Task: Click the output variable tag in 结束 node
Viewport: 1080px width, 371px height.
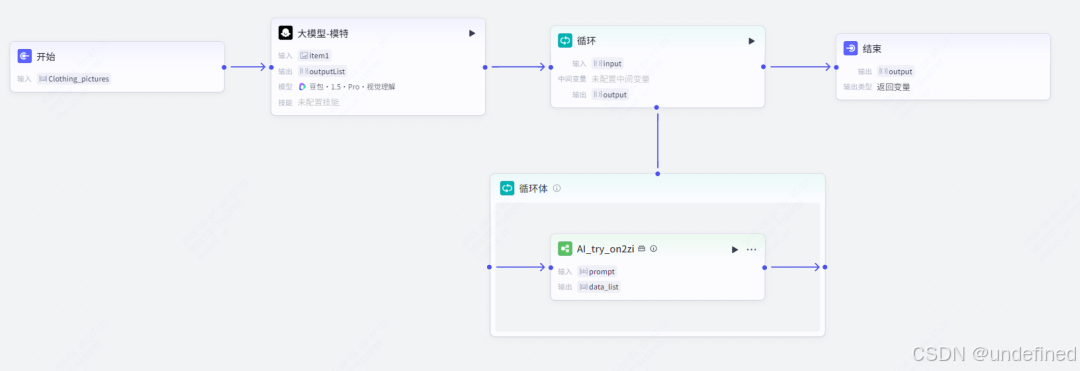Action: [896, 72]
